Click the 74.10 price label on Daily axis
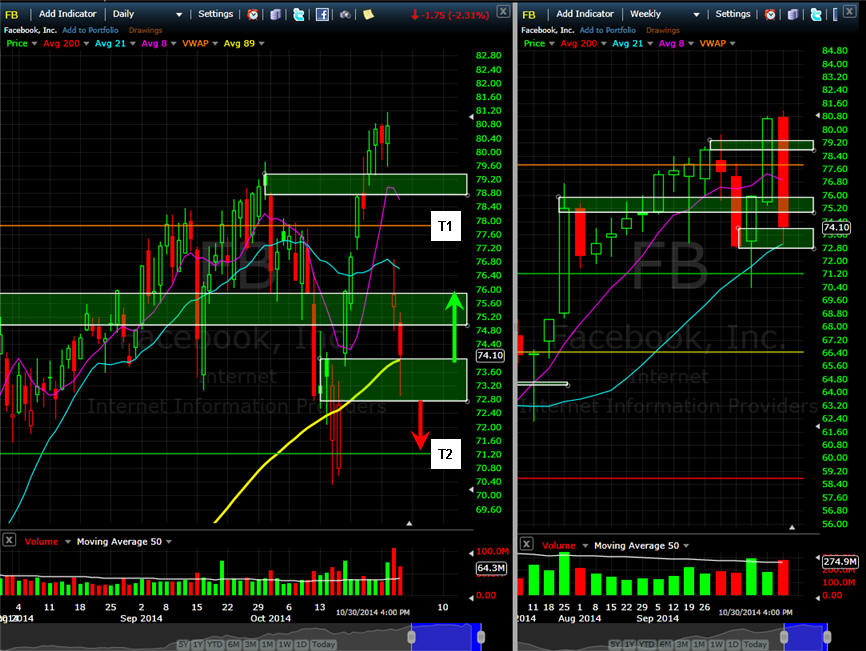The width and height of the screenshot is (866, 651). click(x=490, y=356)
